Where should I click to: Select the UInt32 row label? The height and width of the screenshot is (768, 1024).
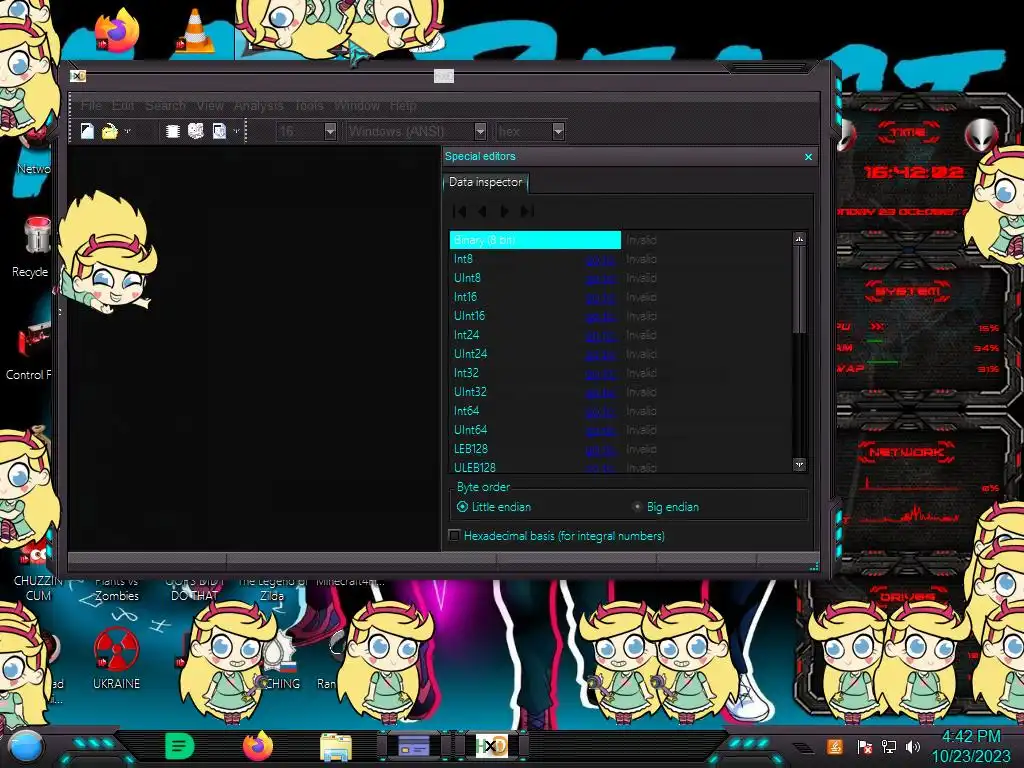click(470, 392)
